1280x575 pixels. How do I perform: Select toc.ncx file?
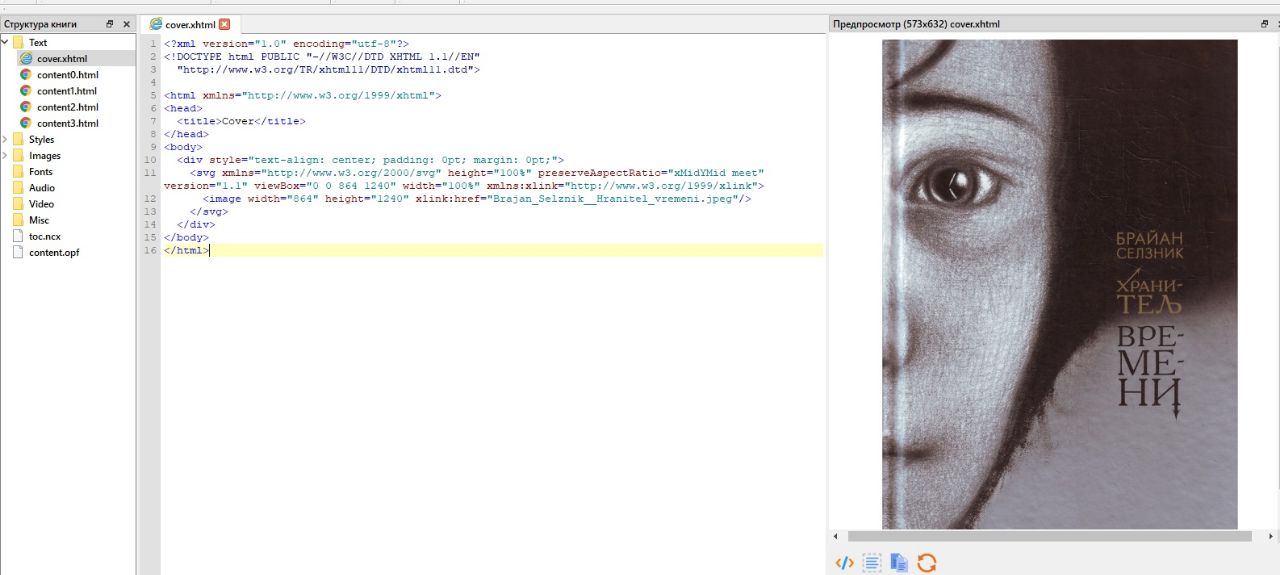coord(44,236)
